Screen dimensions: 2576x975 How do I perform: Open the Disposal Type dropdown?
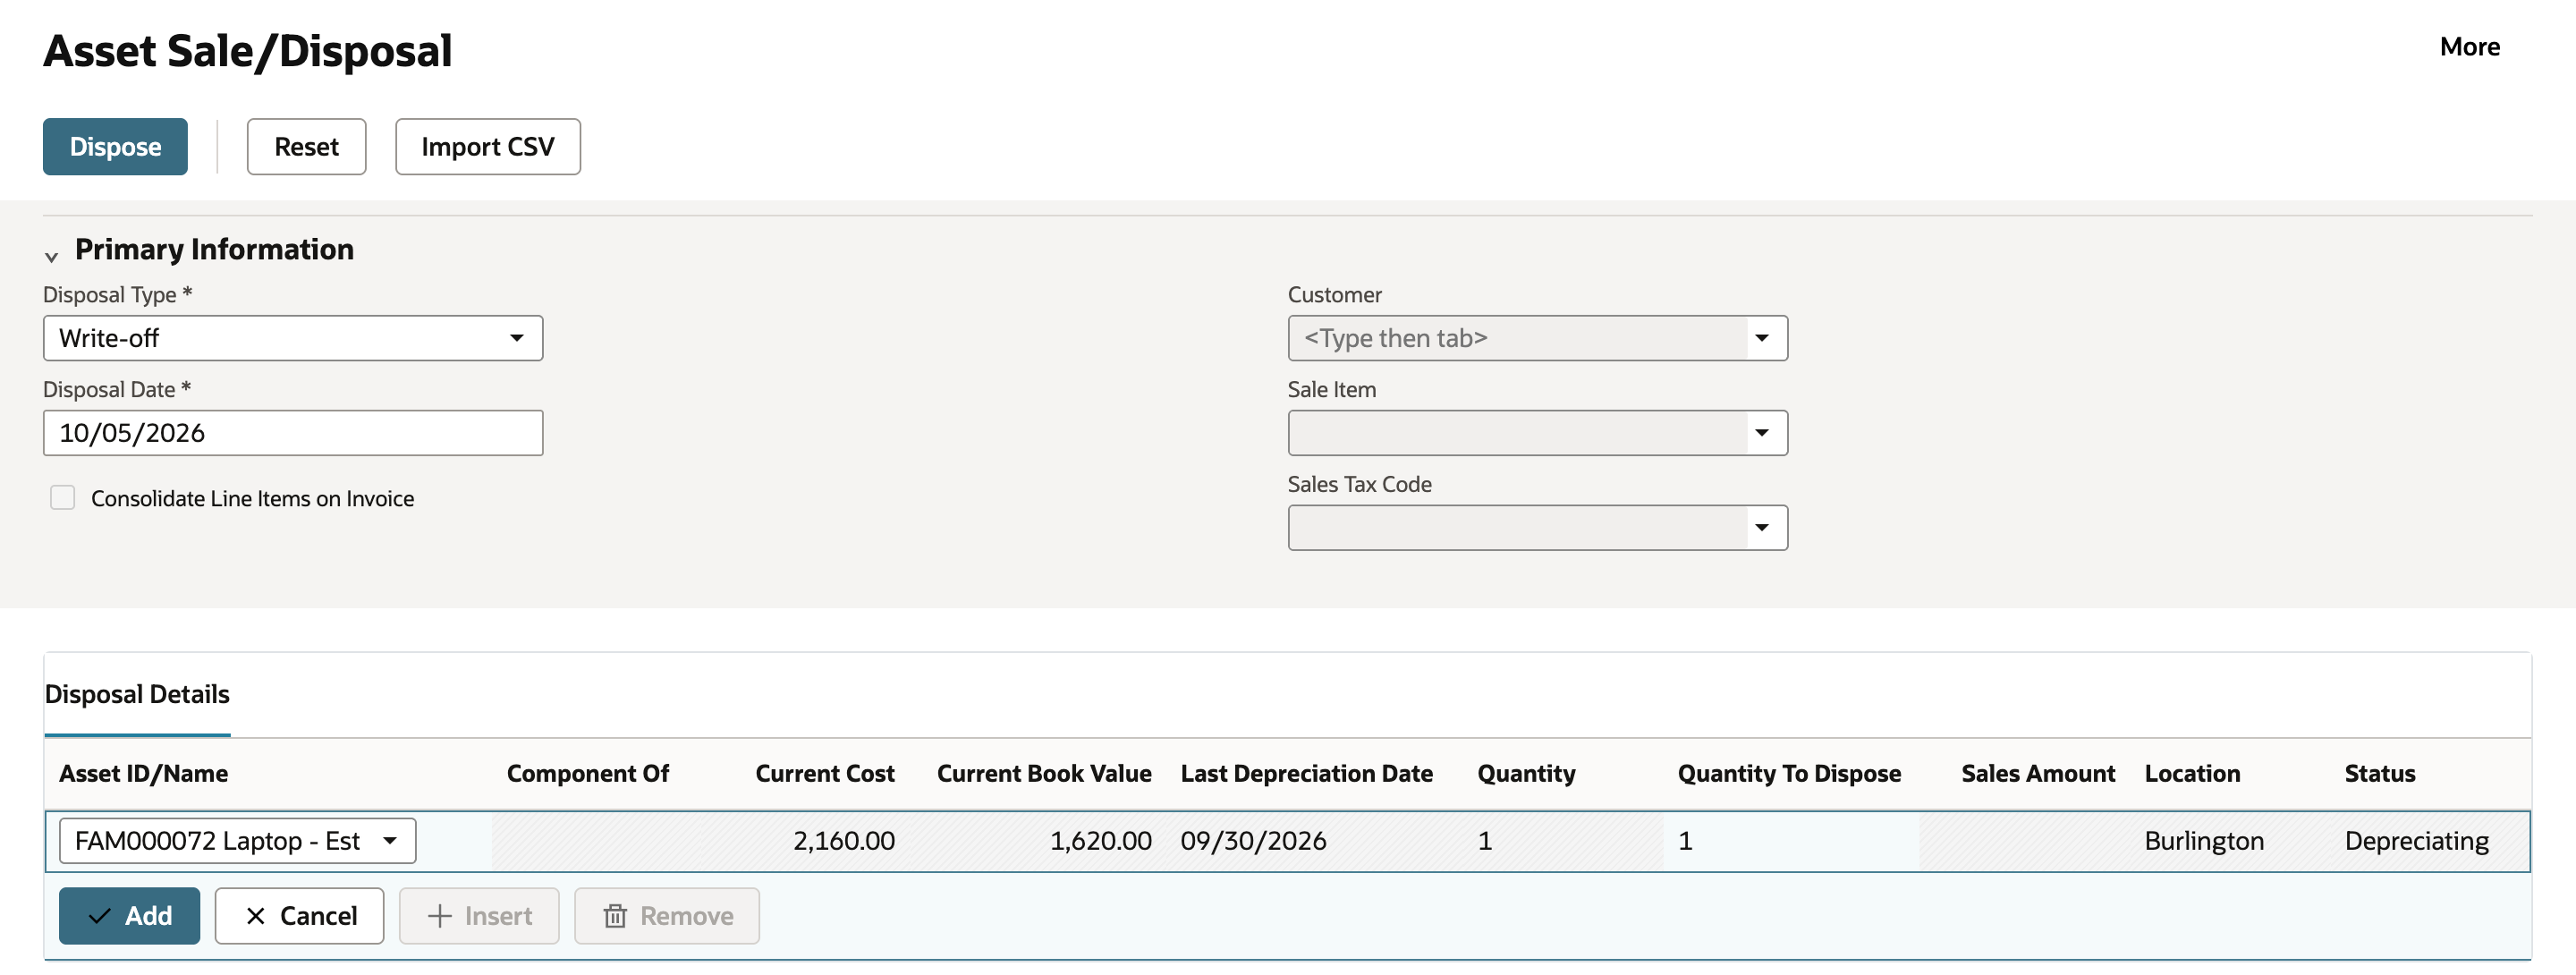(x=293, y=338)
